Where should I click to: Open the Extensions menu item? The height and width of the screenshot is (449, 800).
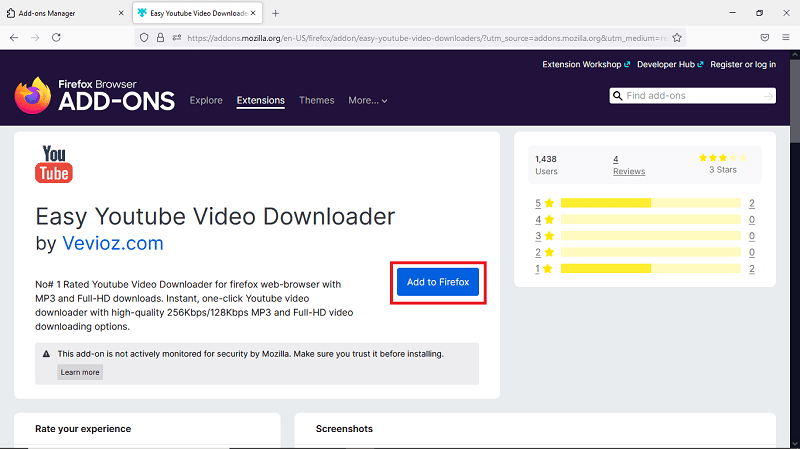click(261, 101)
